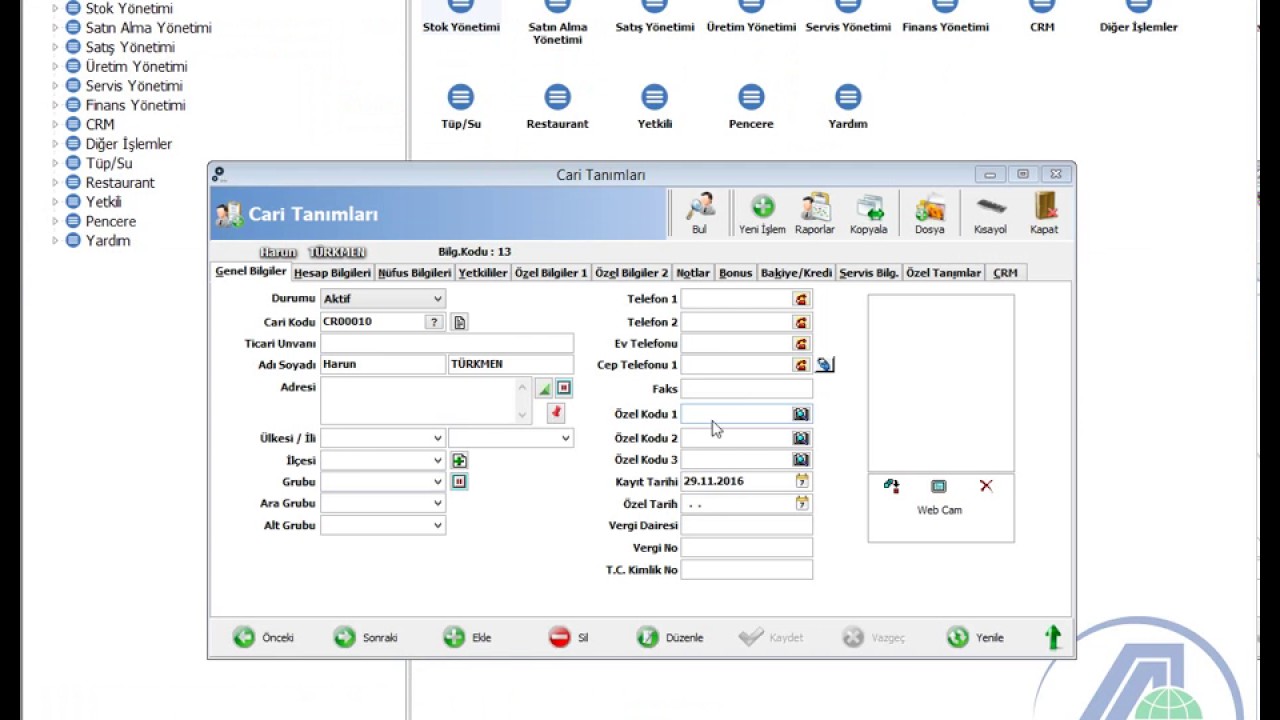
Task: Click the Kısayol shortcut icon
Action: coord(990,208)
